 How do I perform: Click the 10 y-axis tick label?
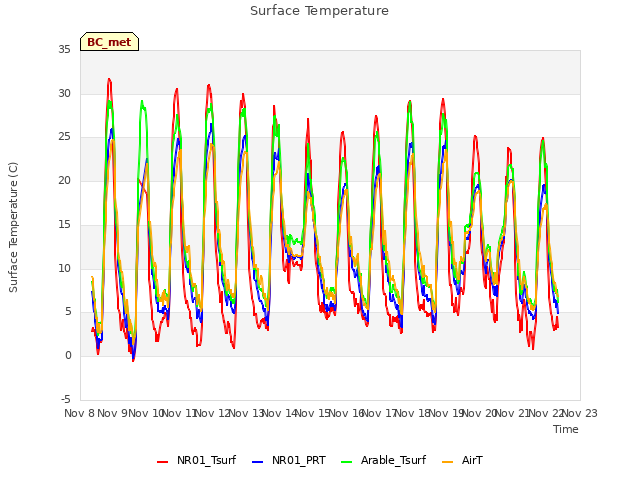64,268
